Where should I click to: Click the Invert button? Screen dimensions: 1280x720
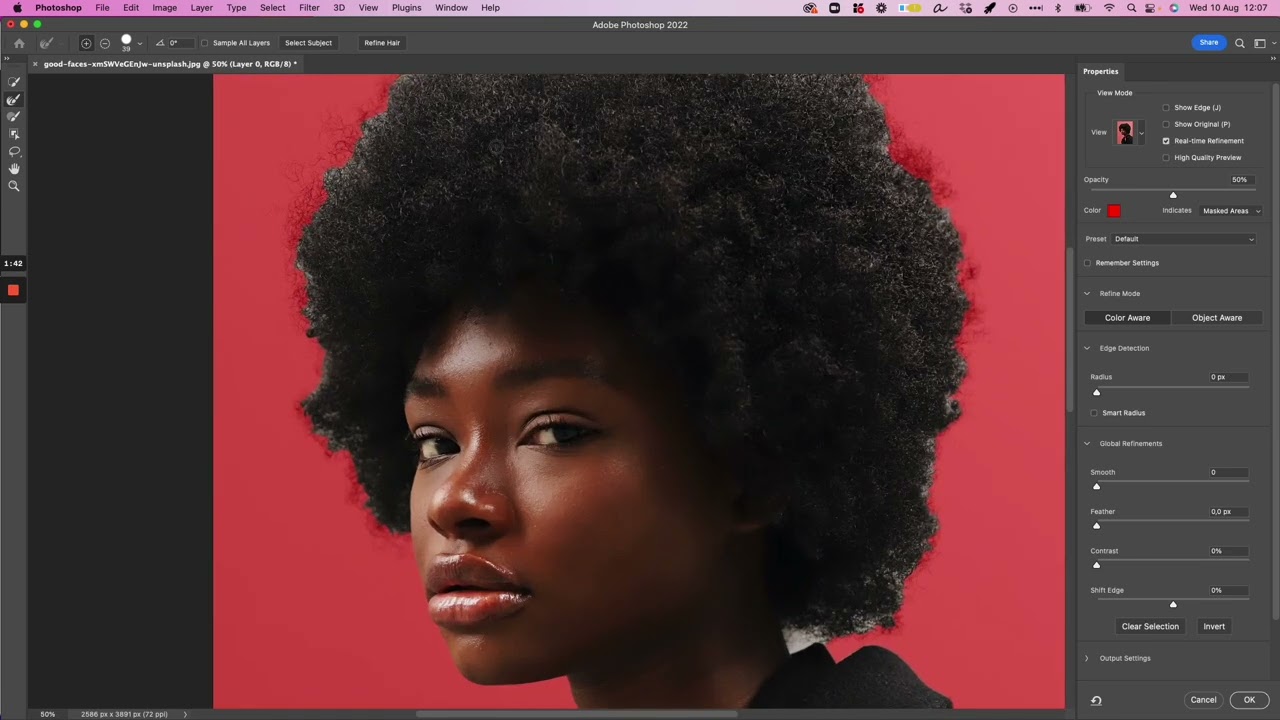click(1214, 627)
